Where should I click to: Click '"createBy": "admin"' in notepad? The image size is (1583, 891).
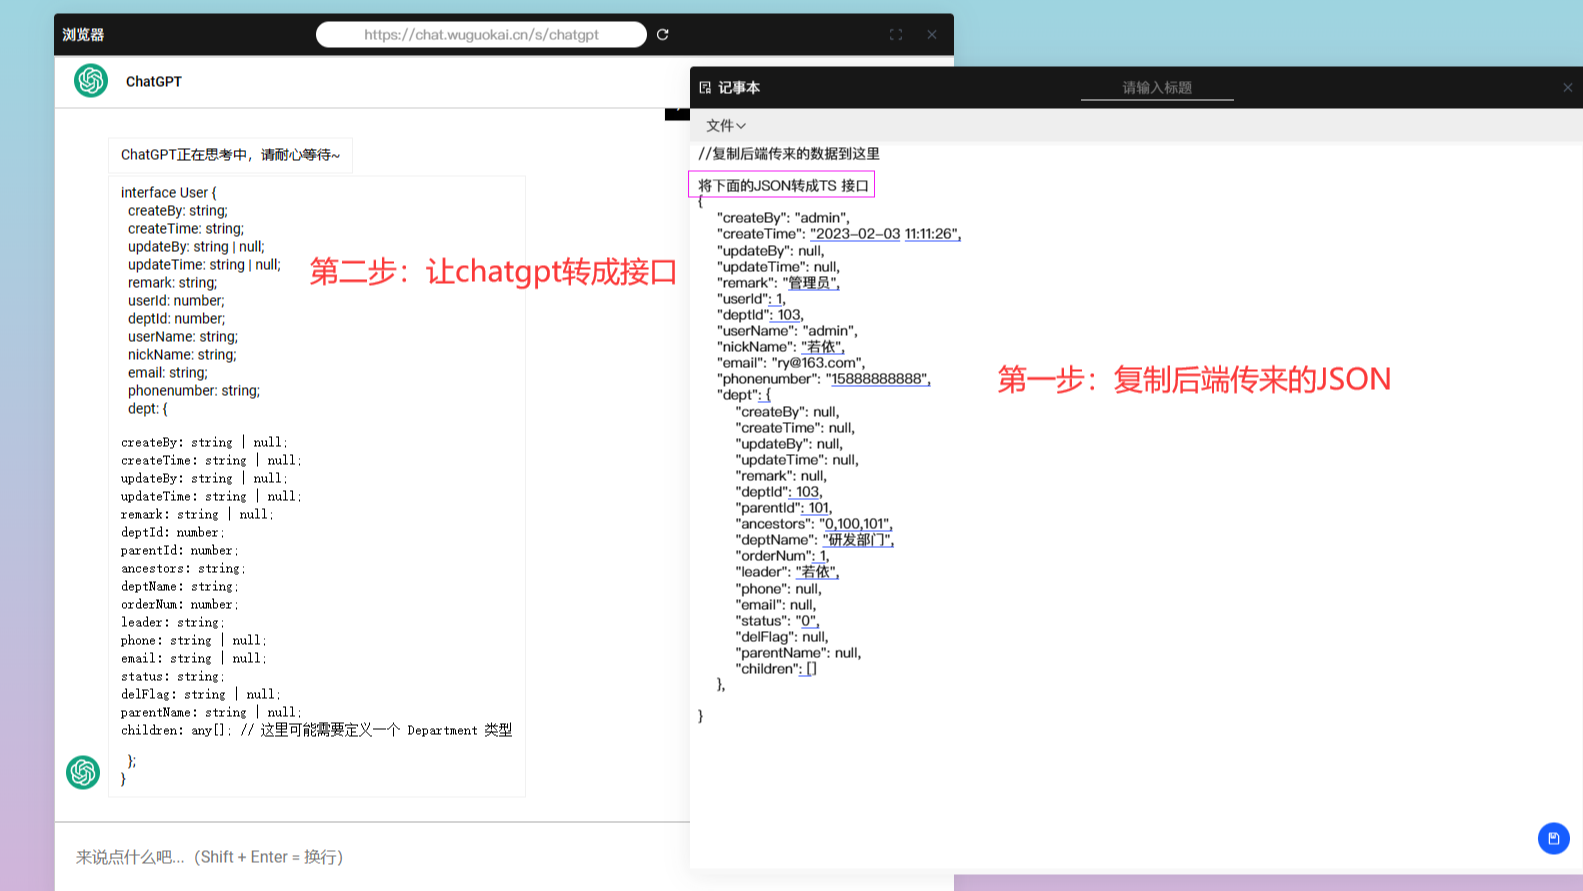[783, 217]
